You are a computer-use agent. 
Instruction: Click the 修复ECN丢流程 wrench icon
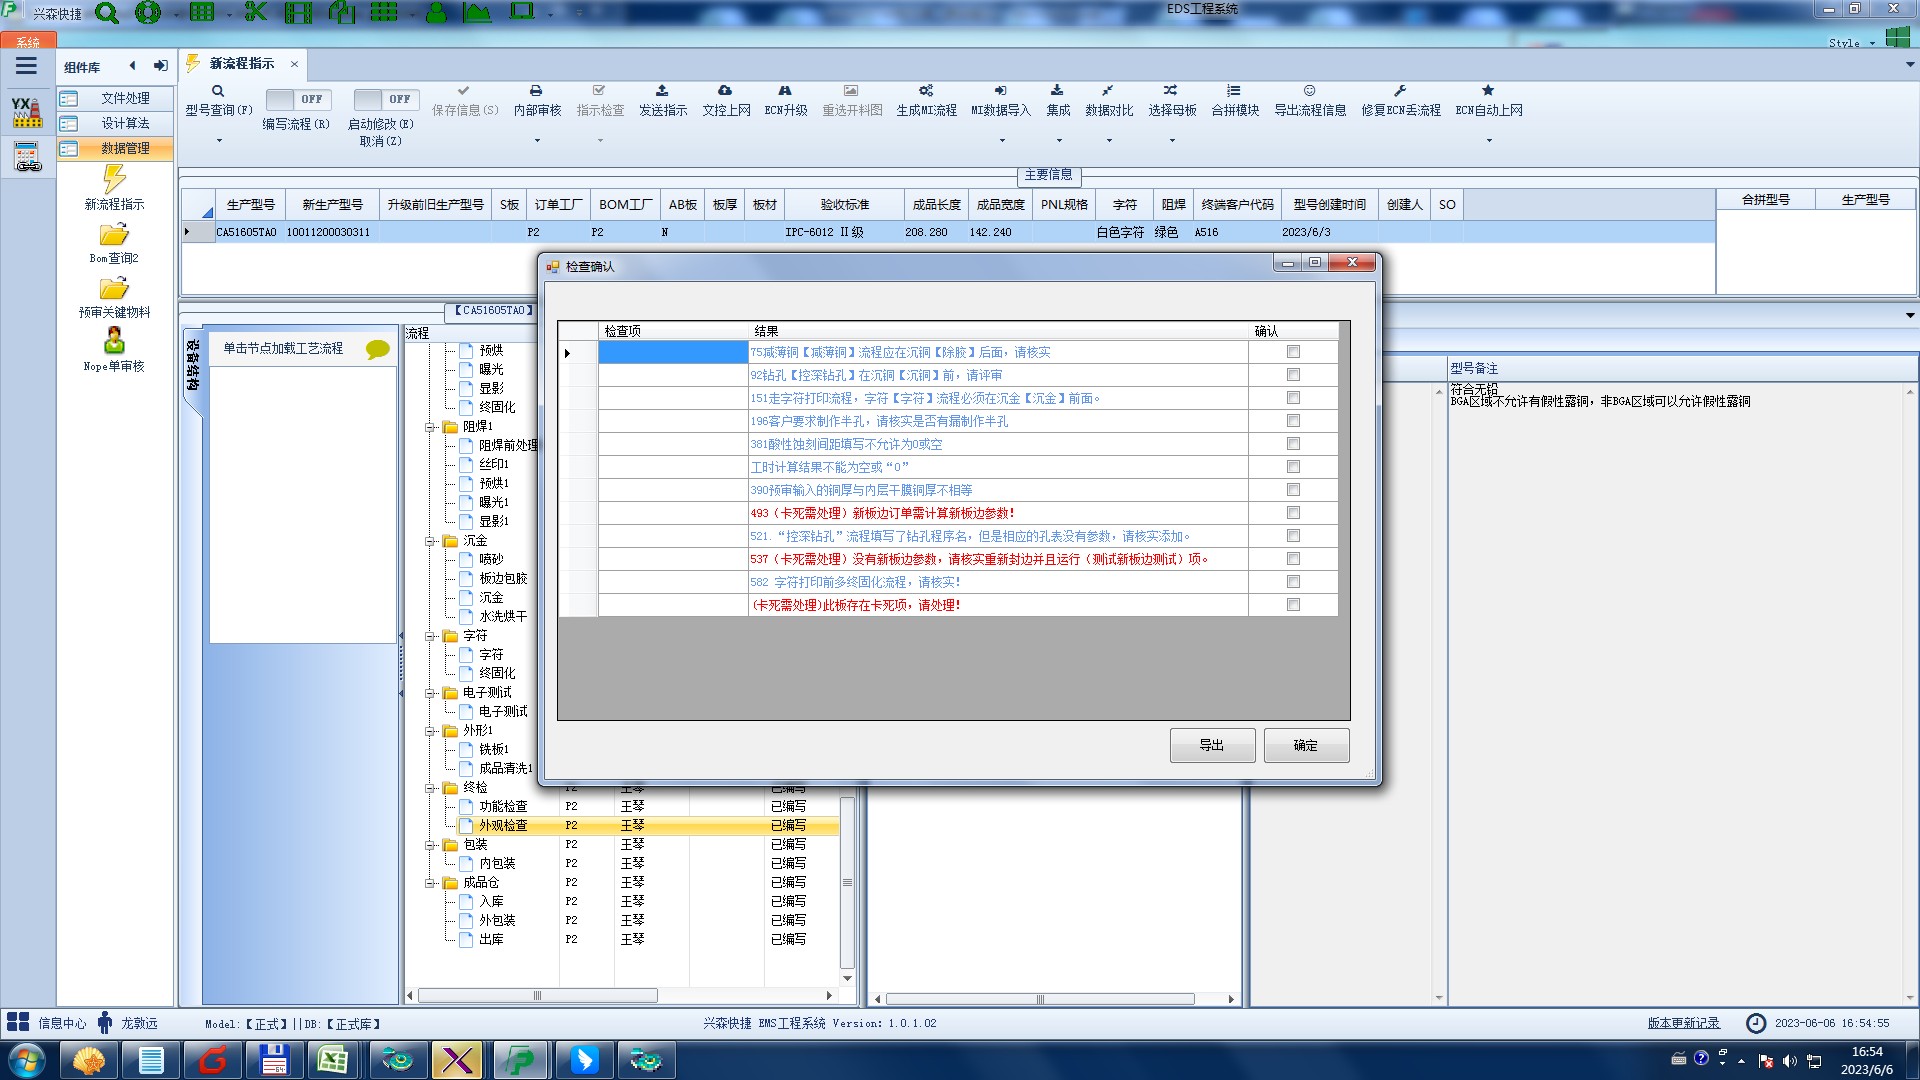pyautogui.click(x=1400, y=91)
